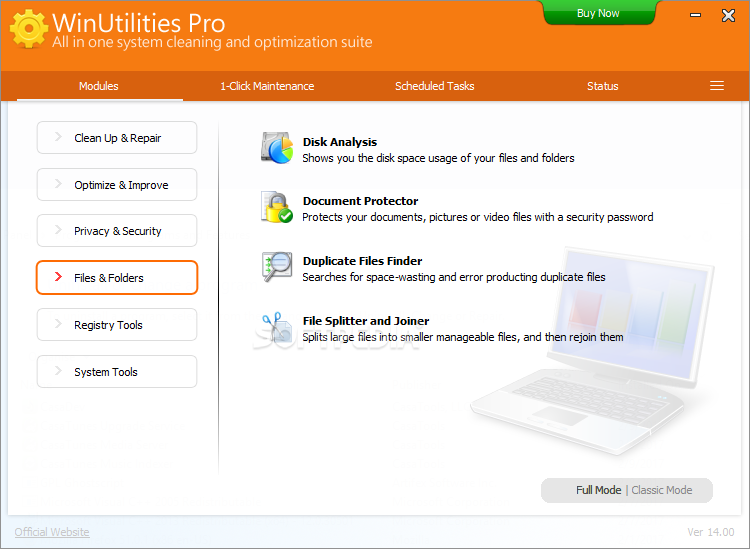The height and width of the screenshot is (549, 750).
Task: Open the Disk Analysis pie chart icon
Action: tap(277, 148)
